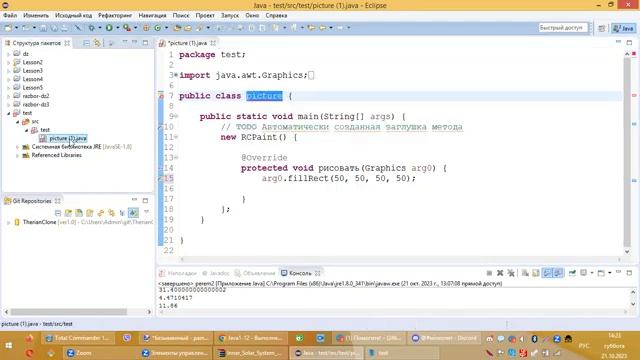Click the Clear Console icon

tap(525, 273)
